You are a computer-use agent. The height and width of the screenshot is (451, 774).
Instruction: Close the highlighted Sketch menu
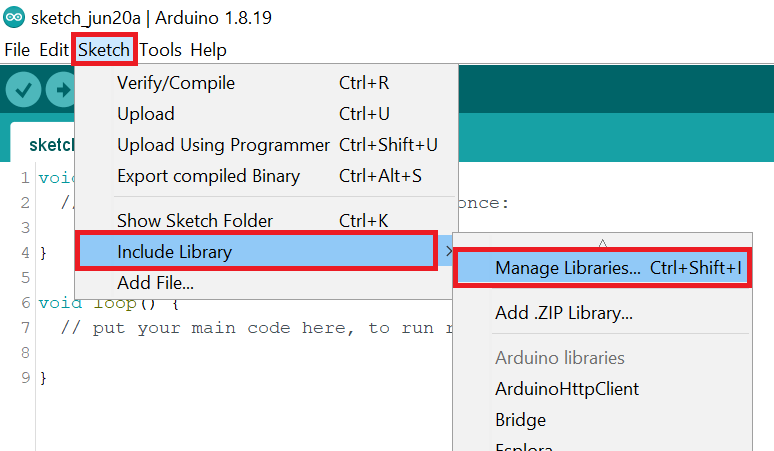pos(104,50)
